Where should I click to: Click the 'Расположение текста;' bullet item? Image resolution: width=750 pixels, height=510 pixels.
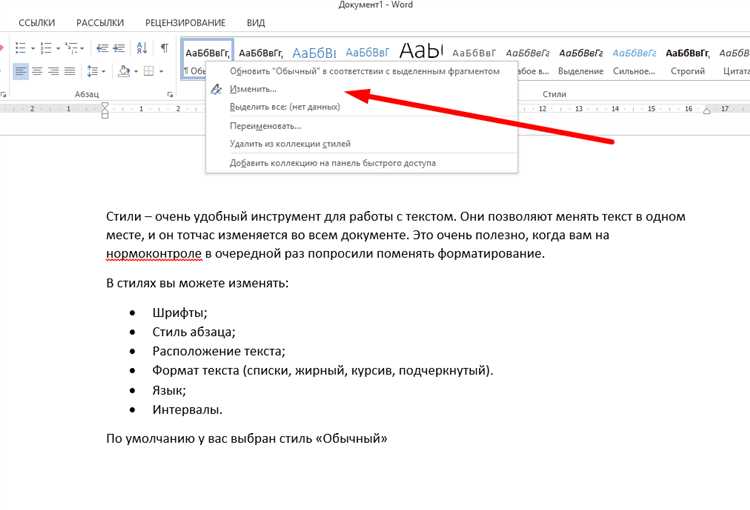coord(219,351)
